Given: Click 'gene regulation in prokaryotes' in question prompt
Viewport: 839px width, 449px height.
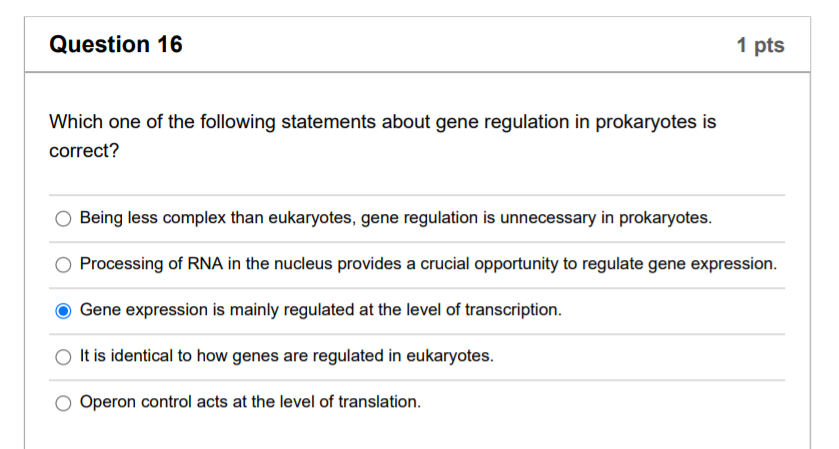Looking at the screenshot, I should click(566, 122).
